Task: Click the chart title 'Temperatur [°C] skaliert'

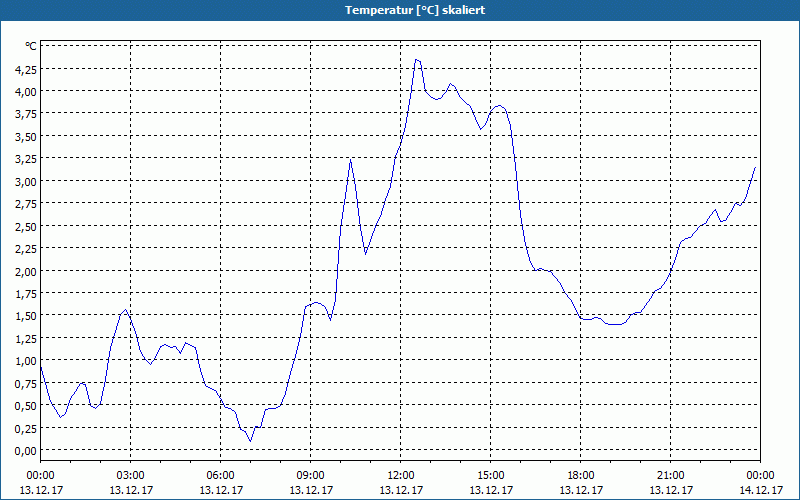Action: (x=415, y=10)
